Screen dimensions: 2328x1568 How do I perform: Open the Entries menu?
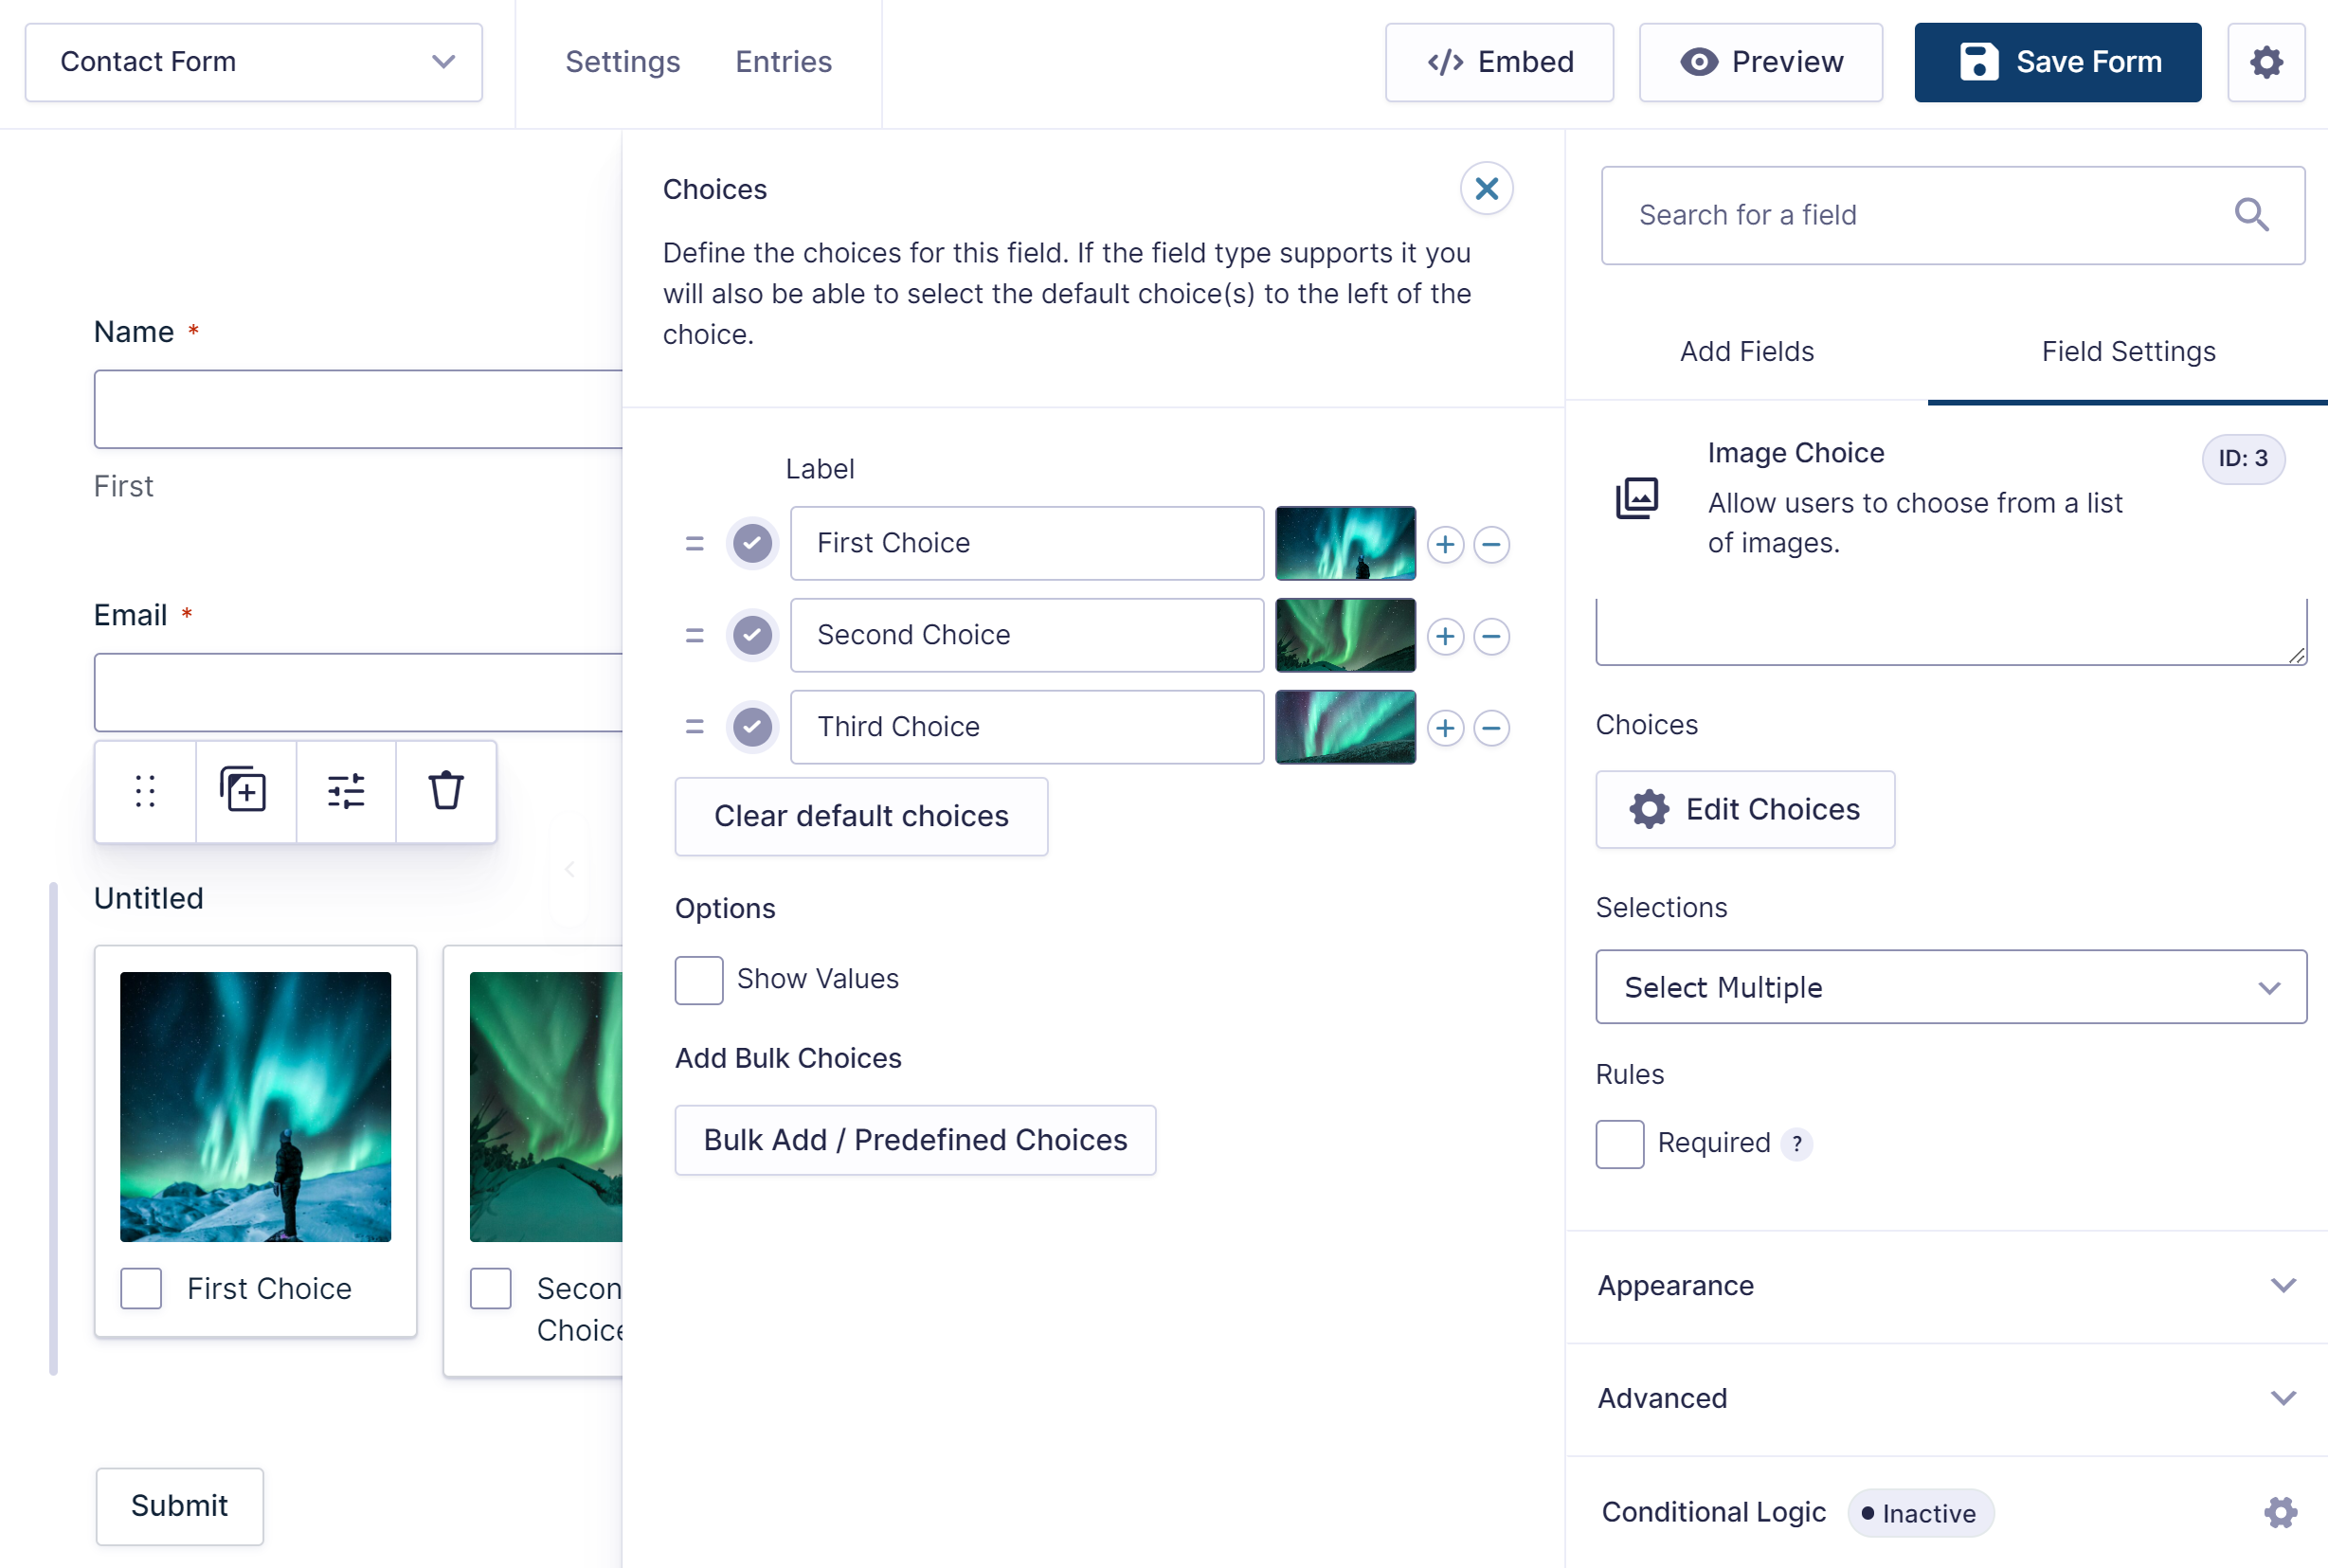(783, 62)
